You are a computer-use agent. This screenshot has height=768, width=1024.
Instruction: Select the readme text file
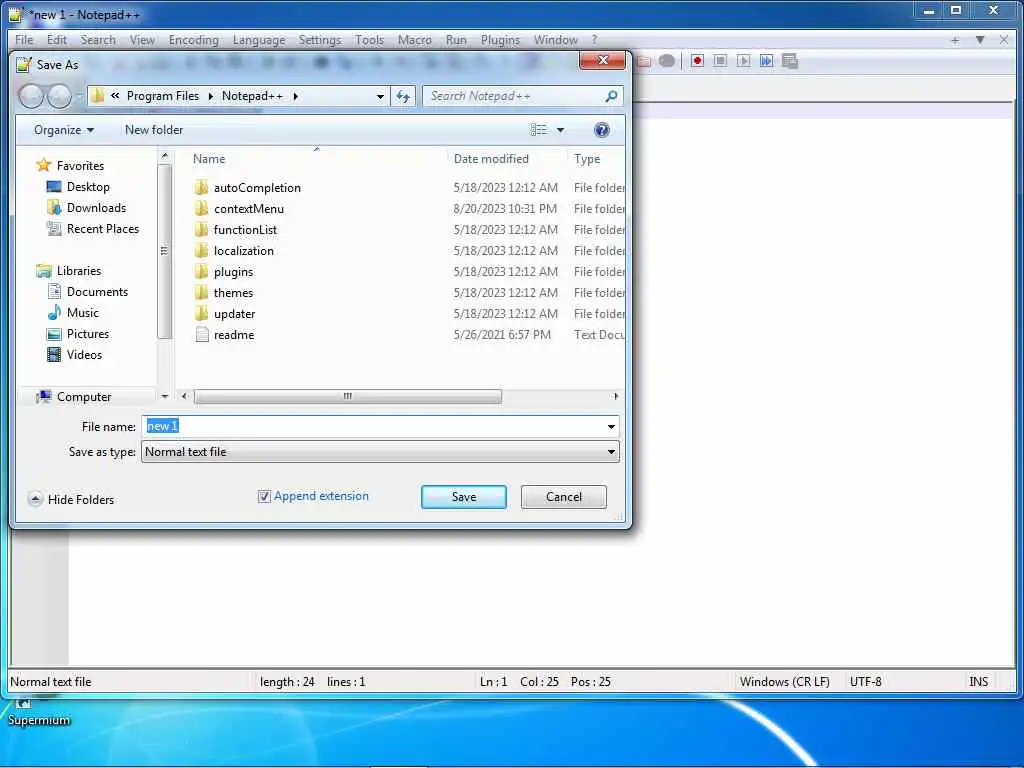pos(233,335)
